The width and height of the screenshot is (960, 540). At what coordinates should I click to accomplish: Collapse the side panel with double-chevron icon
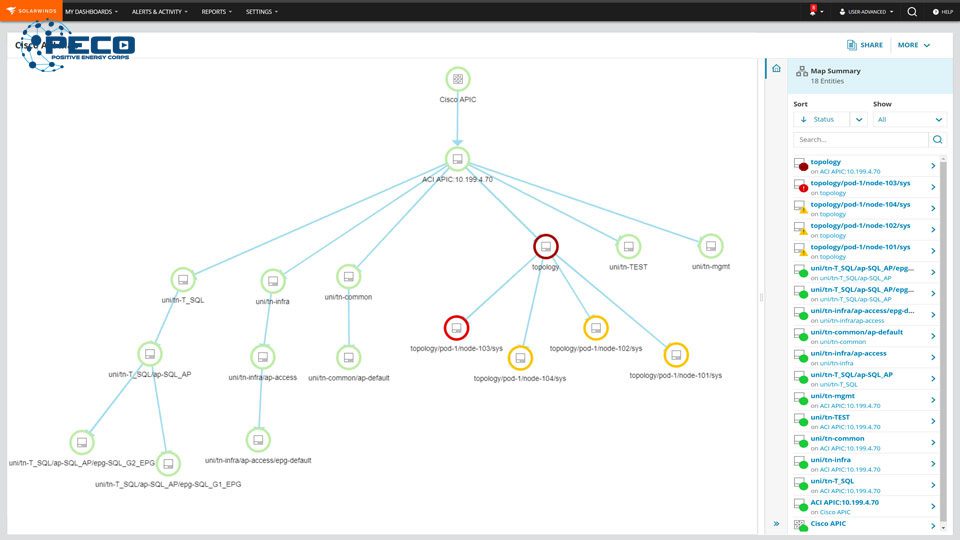(776, 523)
